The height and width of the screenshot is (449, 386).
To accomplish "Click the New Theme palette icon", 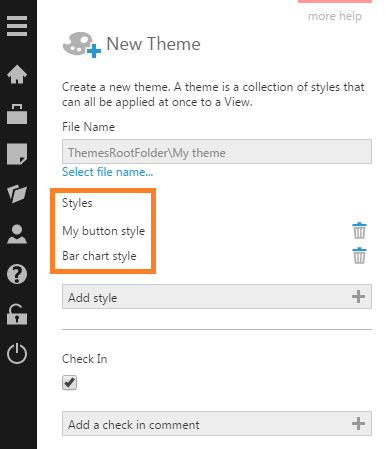I will click(82, 45).
